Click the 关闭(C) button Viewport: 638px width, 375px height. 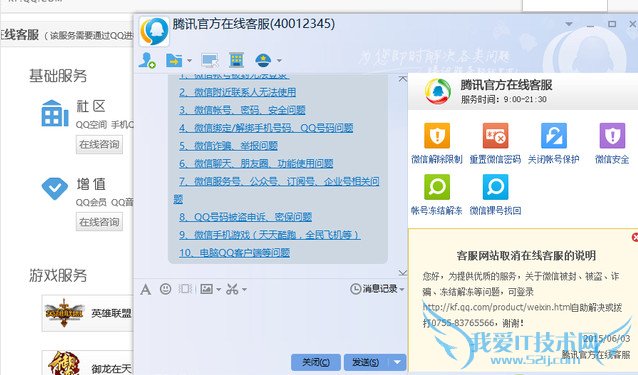[316, 362]
